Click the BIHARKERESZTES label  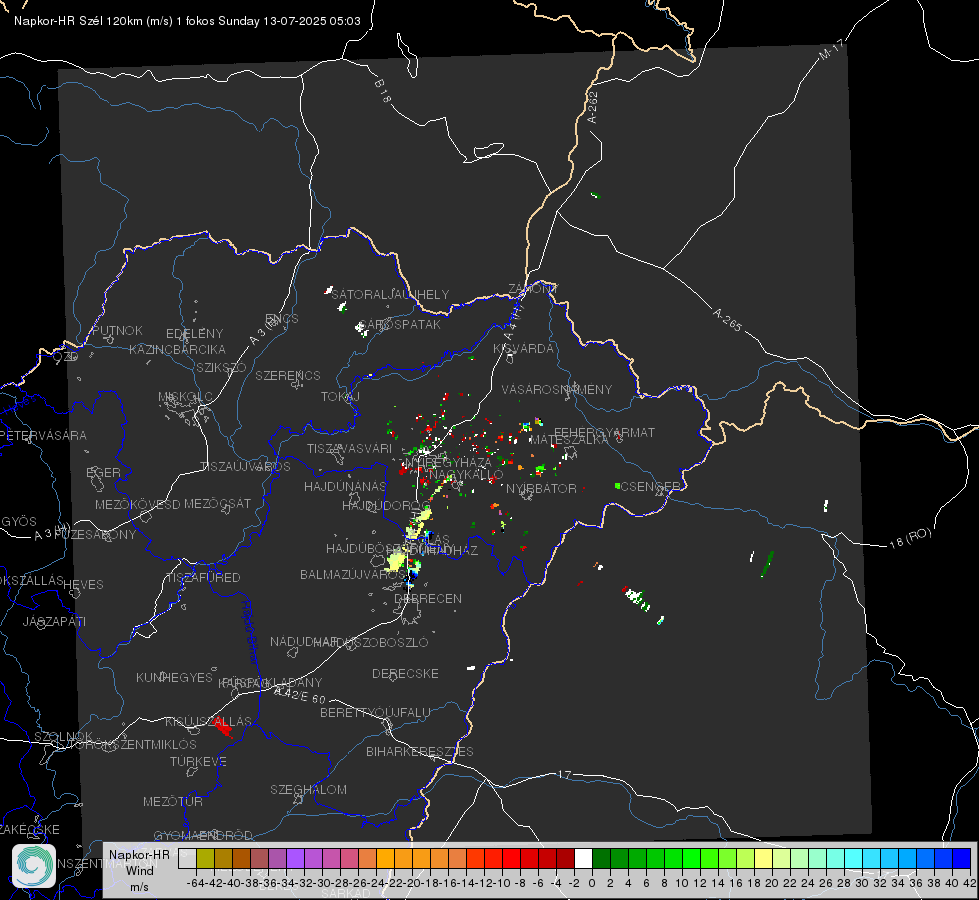click(420, 751)
